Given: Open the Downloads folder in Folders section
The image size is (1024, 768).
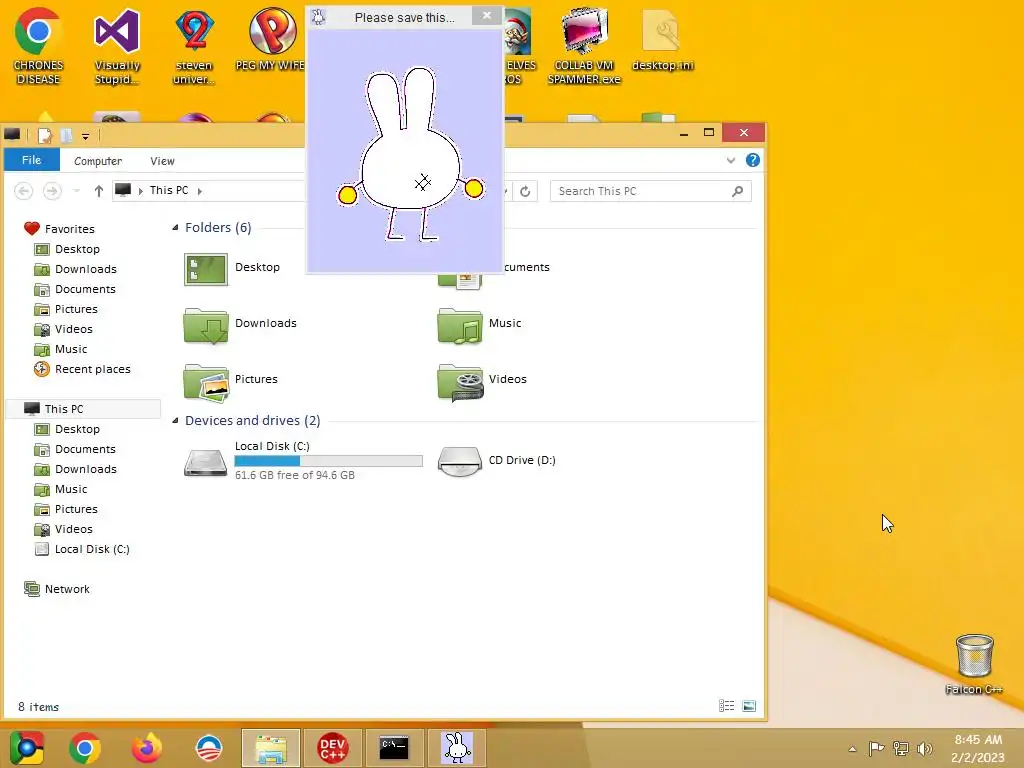Looking at the screenshot, I should [x=240, y=325].
